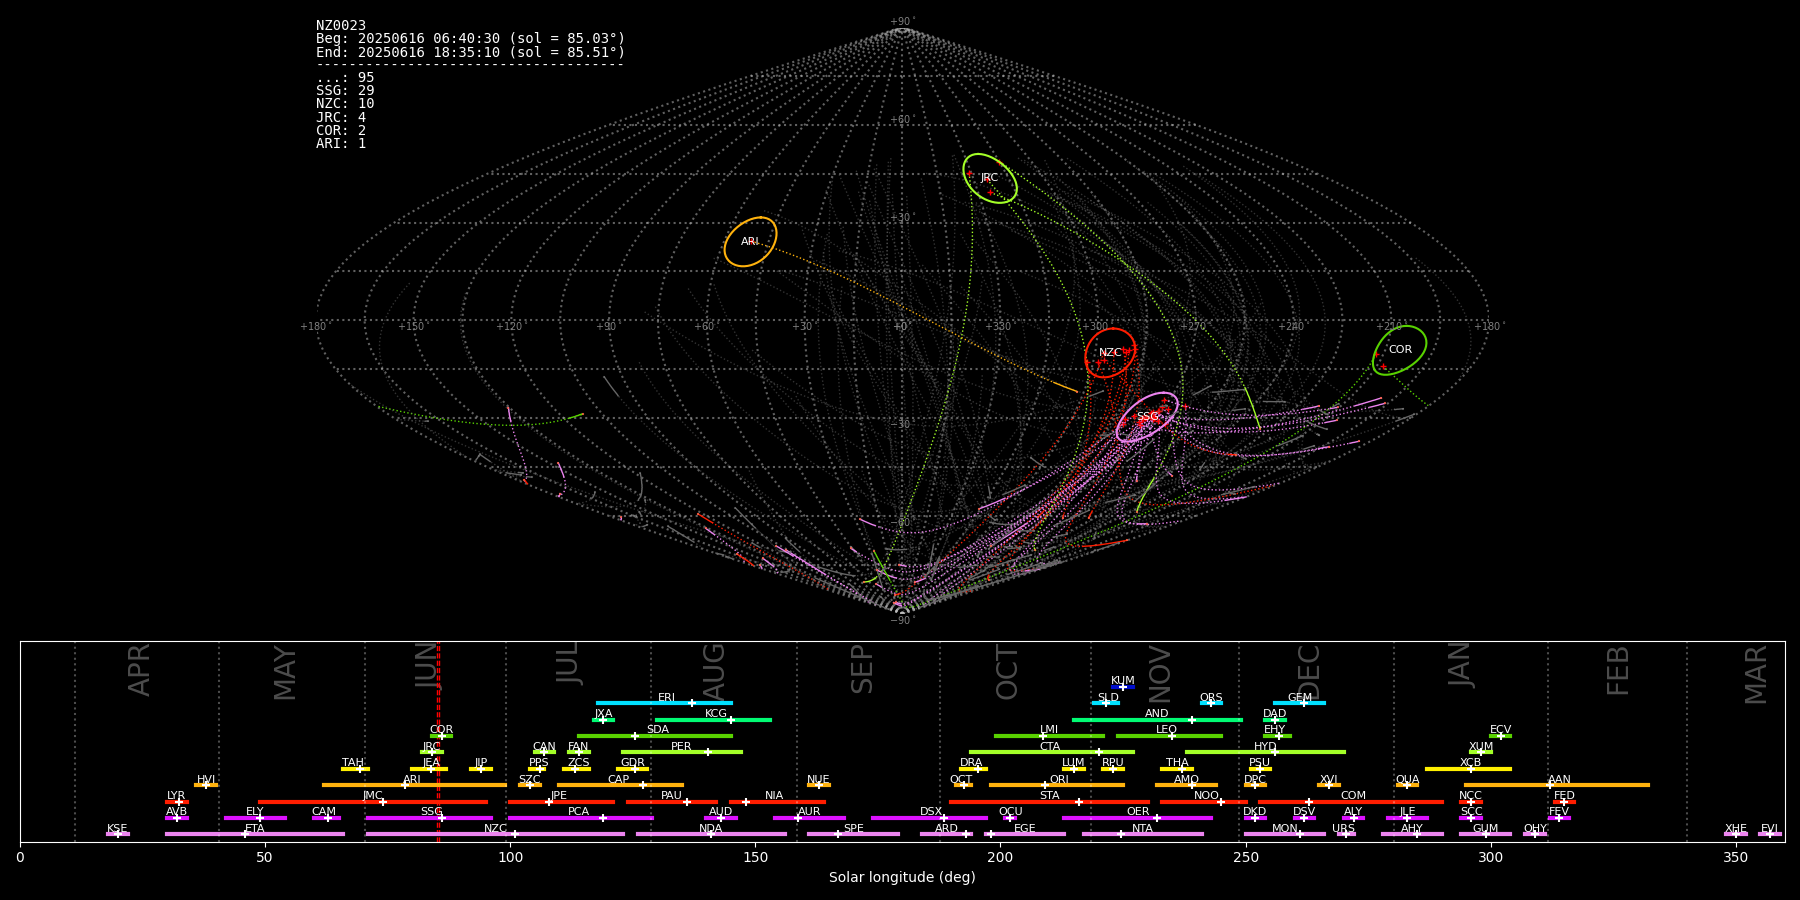Click the pink KSE shower bar
This screenshot has width=1800, height=900.
pos(117,834)
